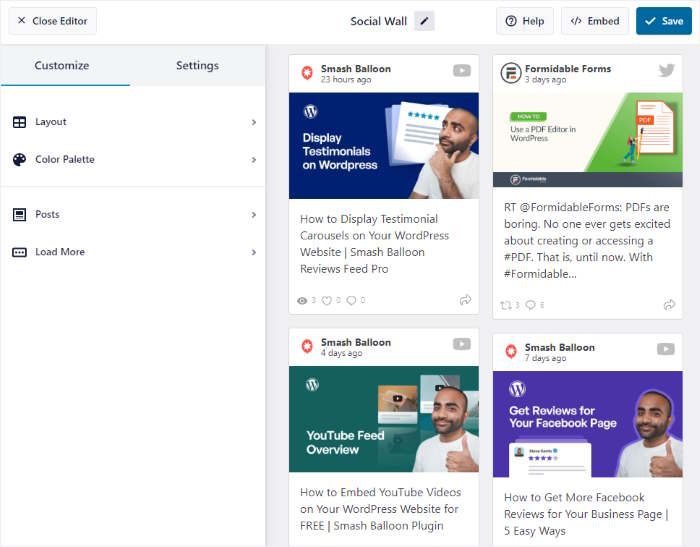Click the Formidable Forms author name
Screen dimensions: 700x547
(568, 69)
